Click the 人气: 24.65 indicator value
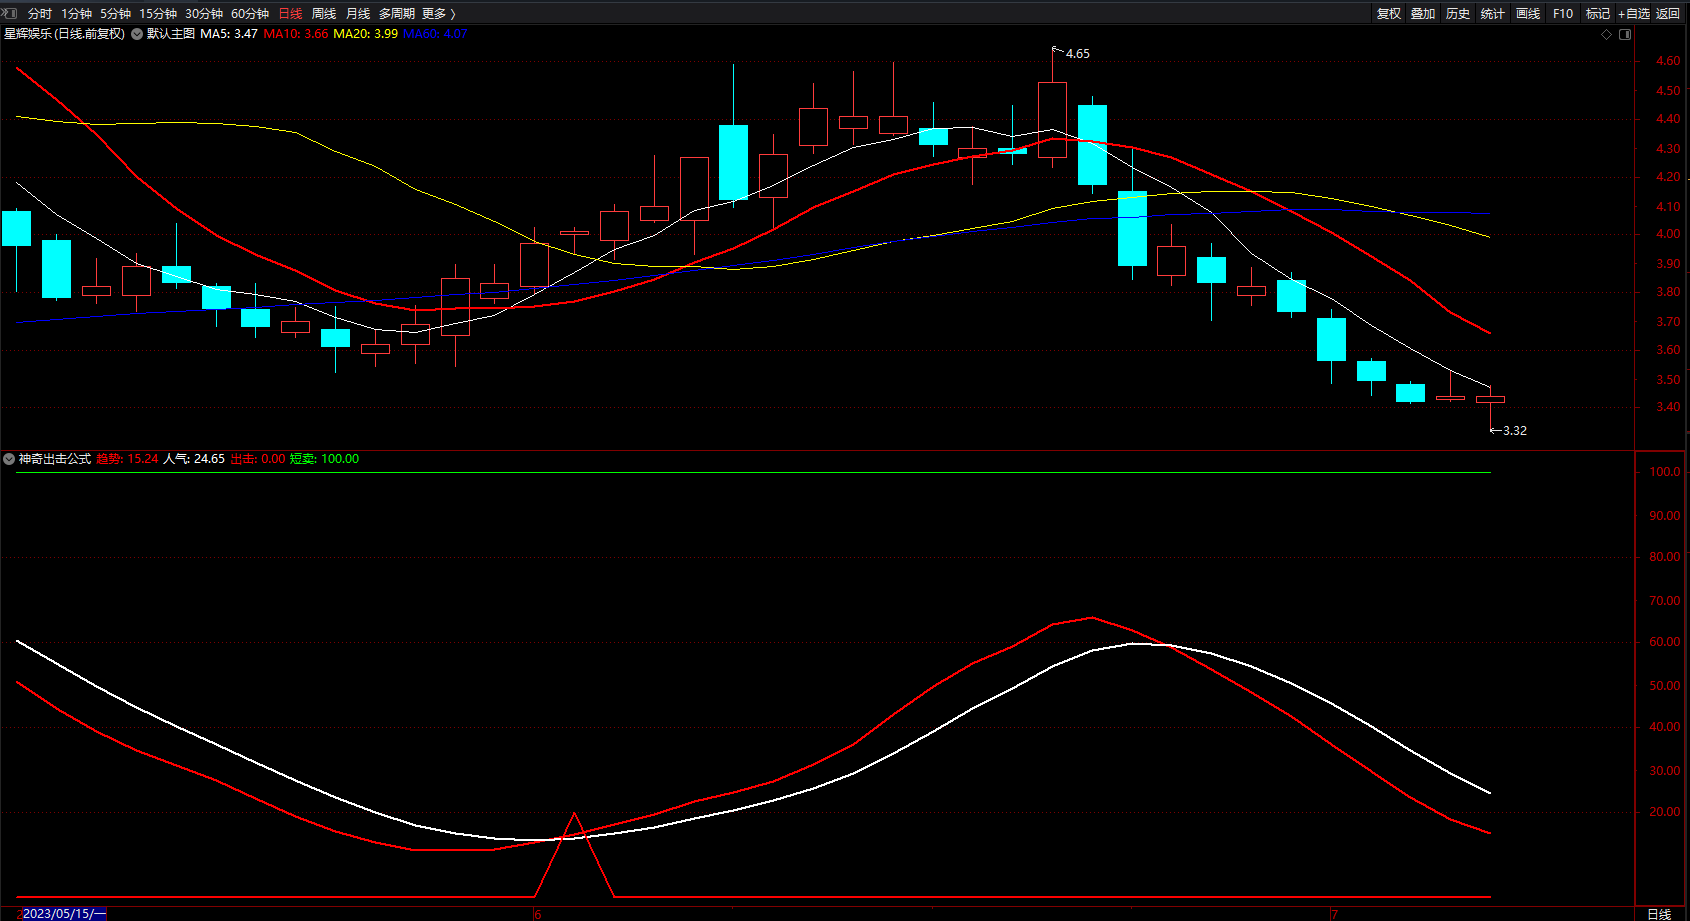The height and width of the screenshot is (921, 1690). 194,459
